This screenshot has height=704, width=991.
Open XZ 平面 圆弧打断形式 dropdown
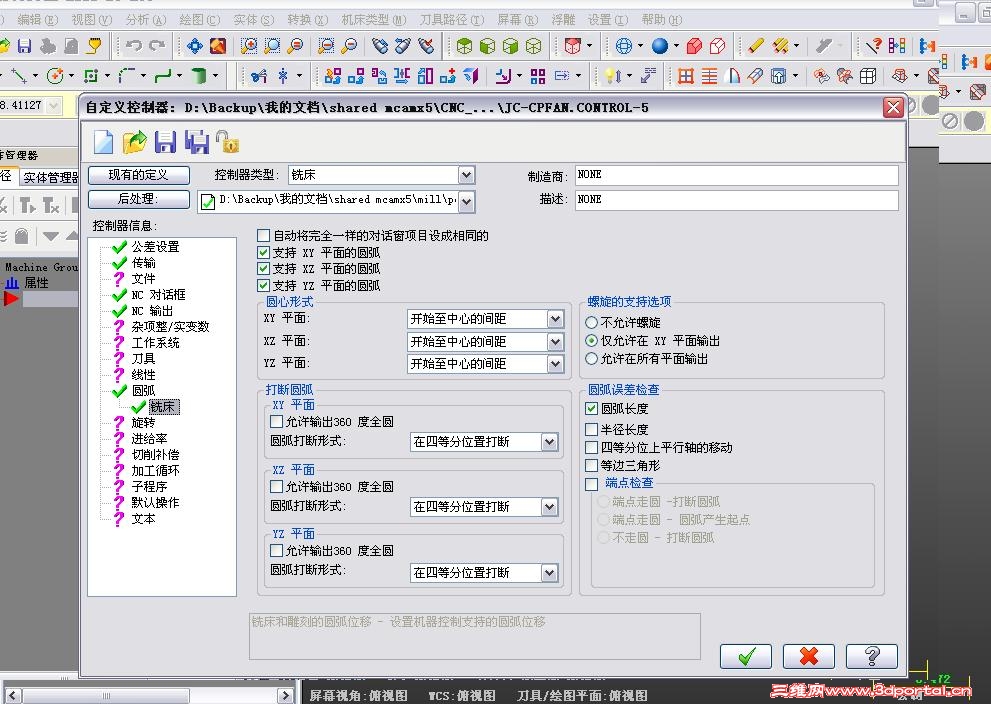549,507
